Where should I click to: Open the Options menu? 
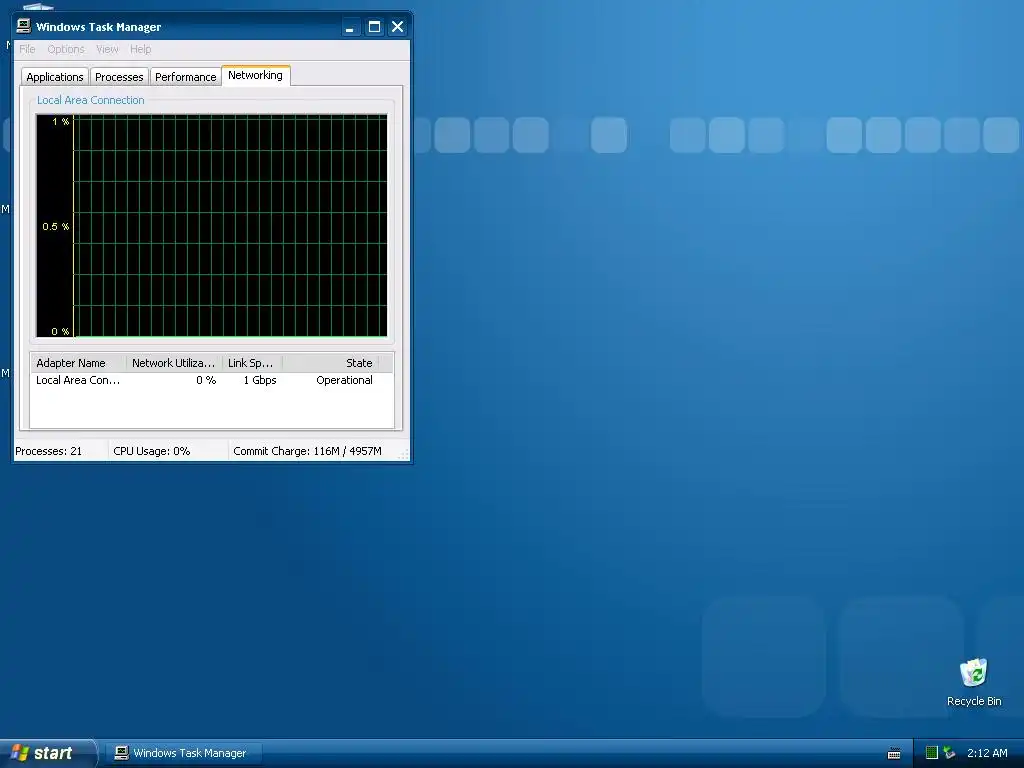(66, 50)
